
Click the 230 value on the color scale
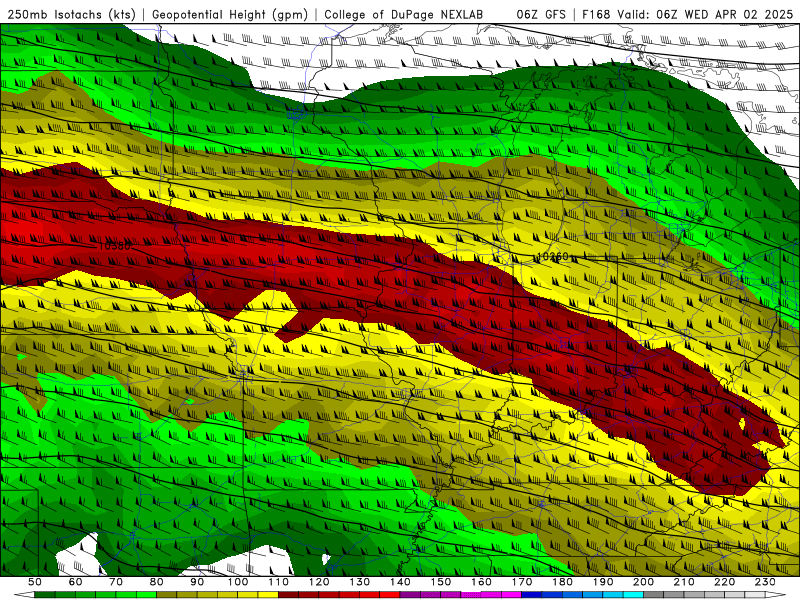[x=765, y=582]
